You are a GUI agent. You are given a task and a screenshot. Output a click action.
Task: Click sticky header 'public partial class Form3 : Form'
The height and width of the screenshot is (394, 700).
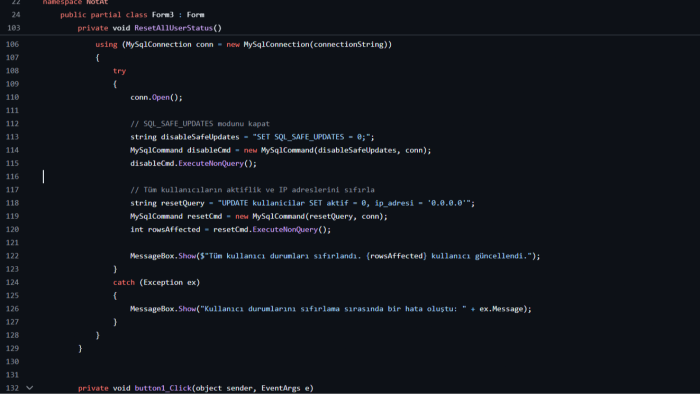click(x=132, y=15)
